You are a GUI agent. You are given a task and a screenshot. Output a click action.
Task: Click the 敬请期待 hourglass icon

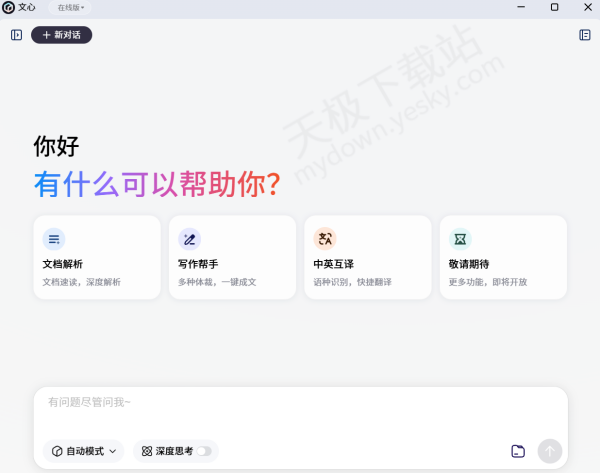point(460,239)
